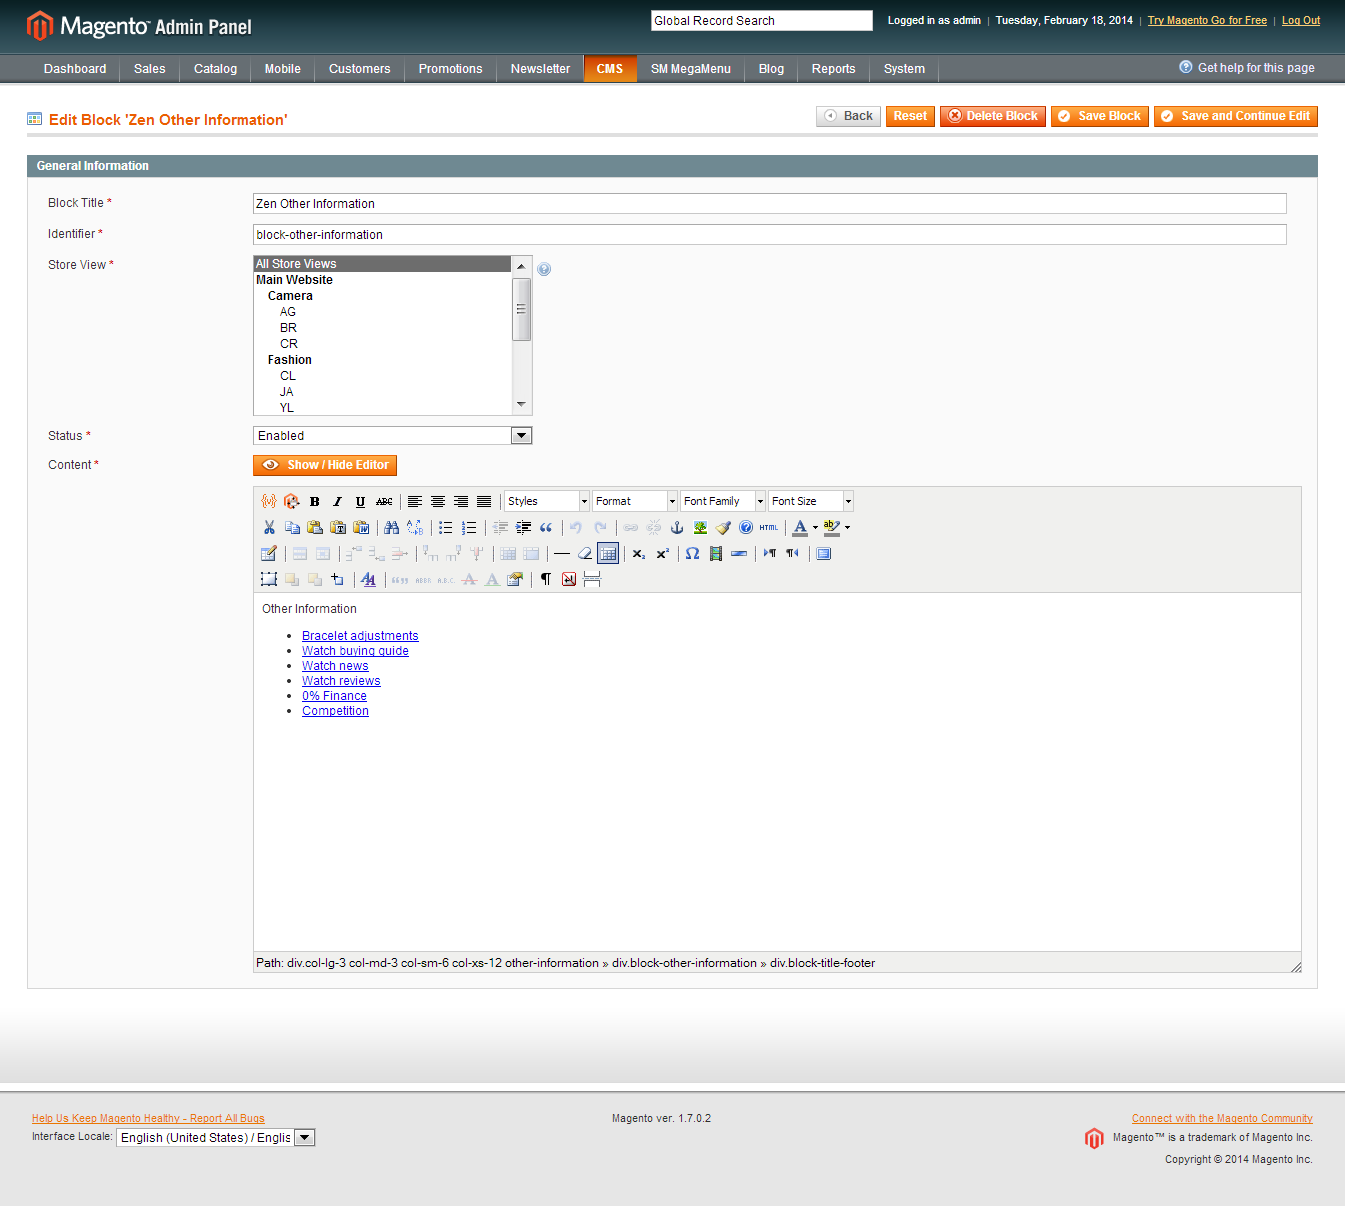The width and height of the screenshot is (1345, 1206).
Task: Open the Styles dropdown
Action: click(547, 501)
